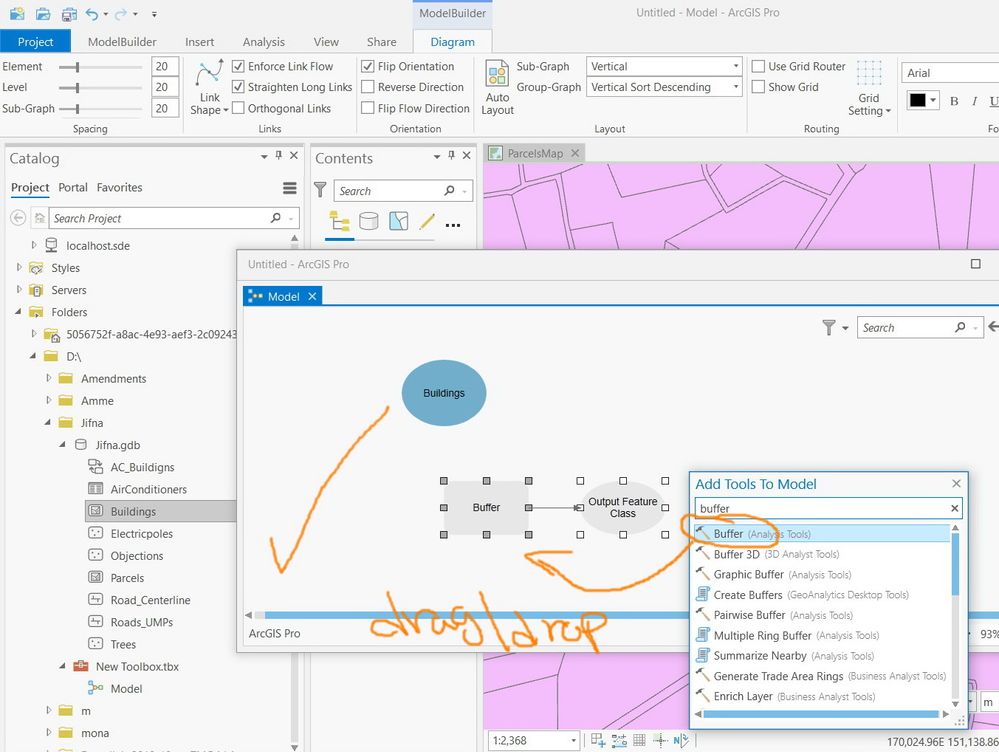Enable Reverse Direction checkbox
The width and height of the screenshot is (999, 752).
pyautogui.click(x=368, y=87)
